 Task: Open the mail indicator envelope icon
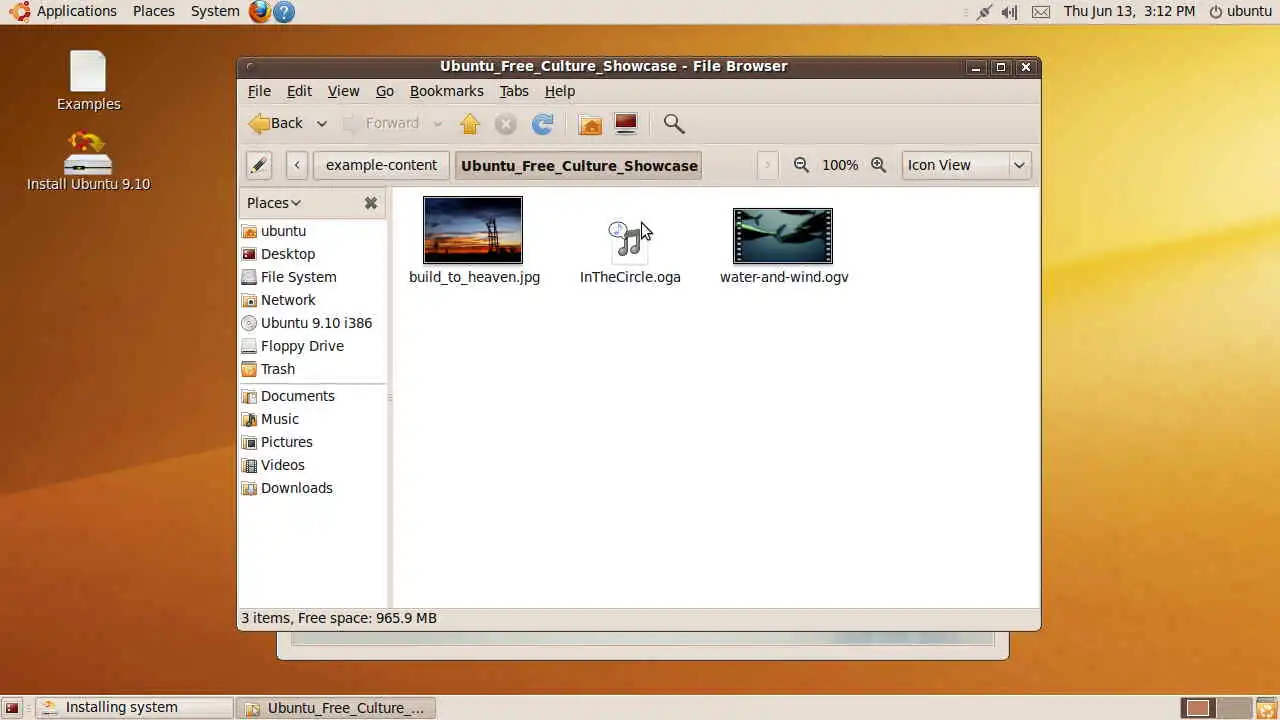tap(1041, 12)
